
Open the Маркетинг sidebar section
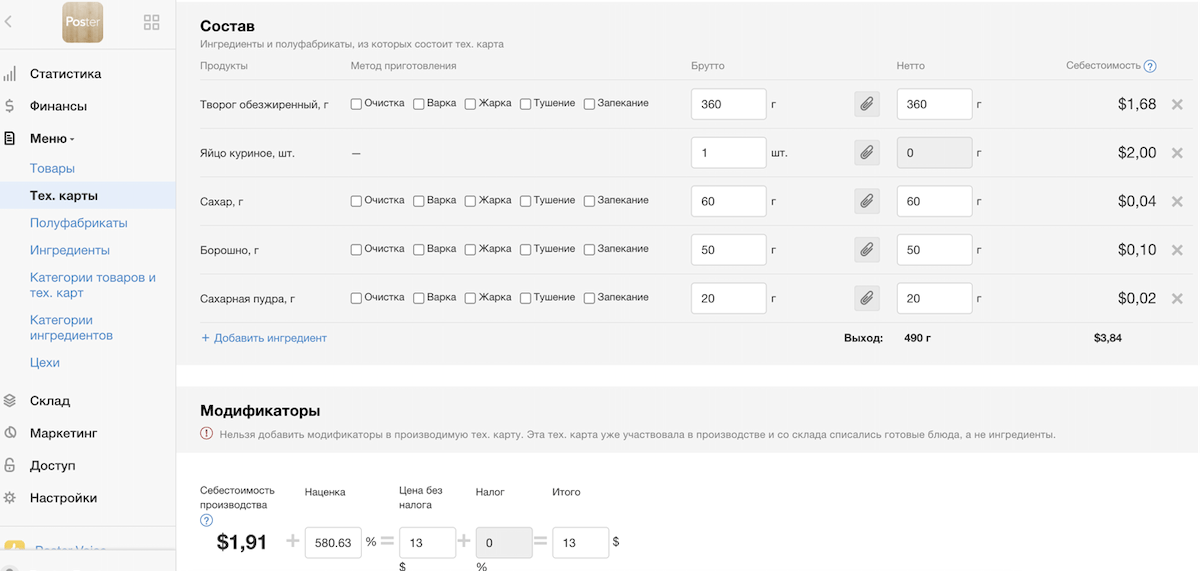[x=63, y=433]
